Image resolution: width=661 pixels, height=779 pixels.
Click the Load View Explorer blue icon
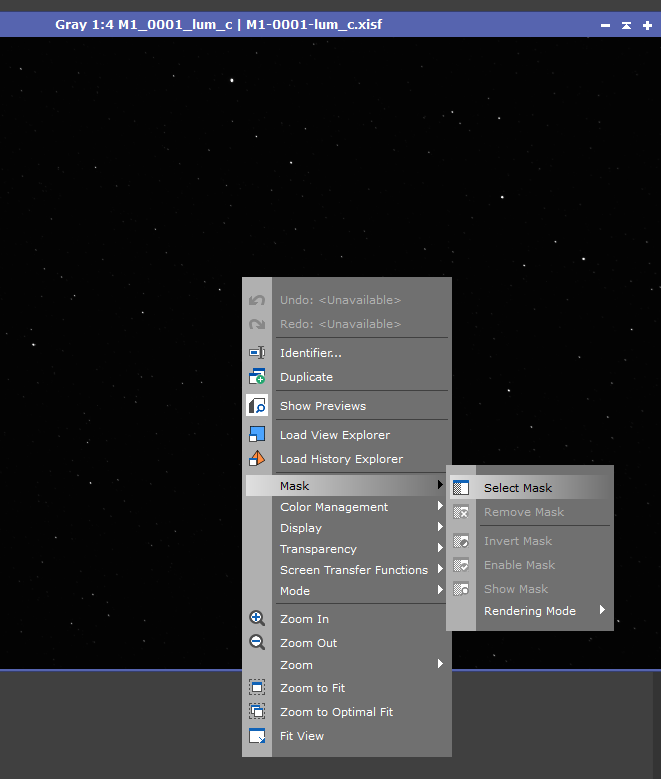pos(257,434)
